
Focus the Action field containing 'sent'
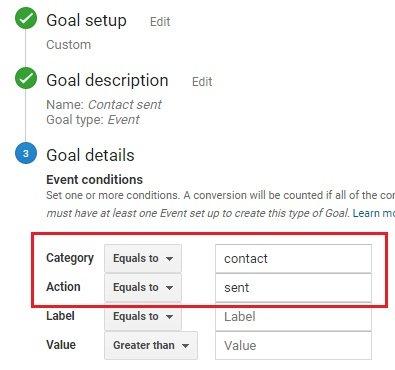pos(293,288)
